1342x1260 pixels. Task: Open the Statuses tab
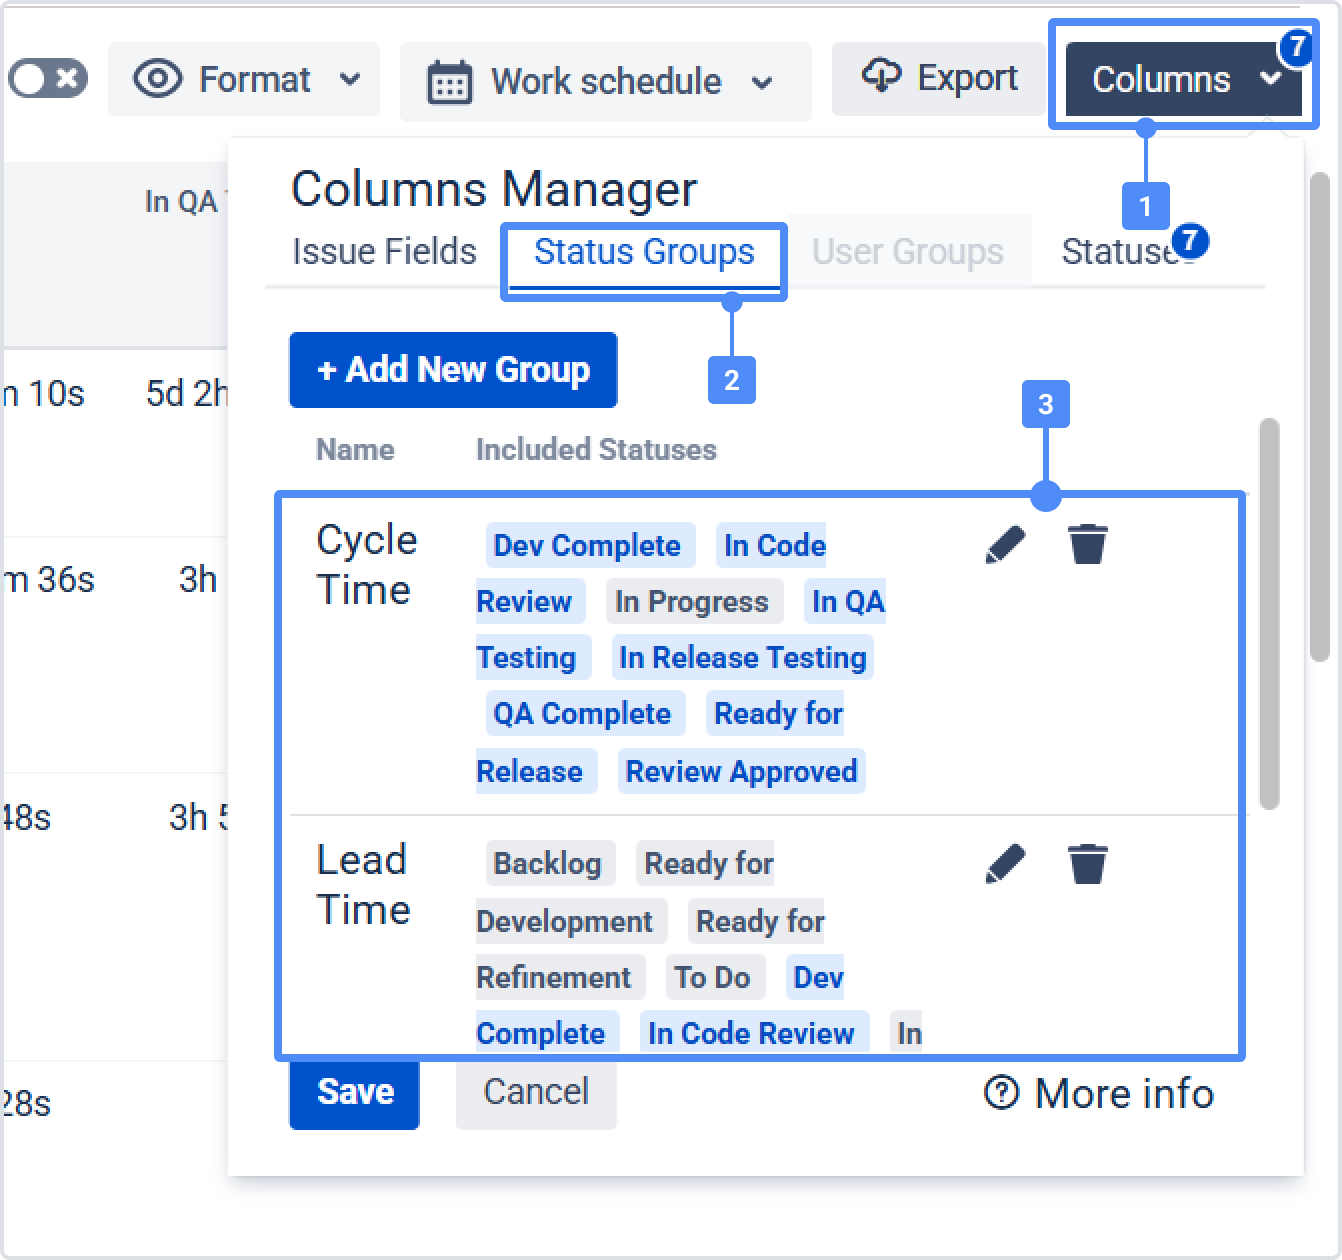[1120, 252]
